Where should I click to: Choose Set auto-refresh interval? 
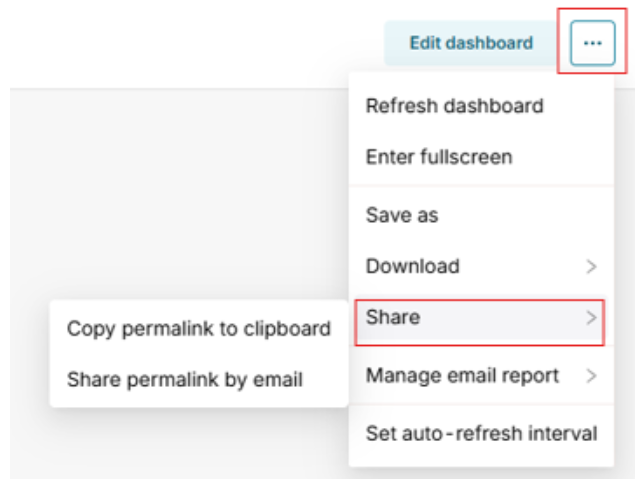click(481, 434)
